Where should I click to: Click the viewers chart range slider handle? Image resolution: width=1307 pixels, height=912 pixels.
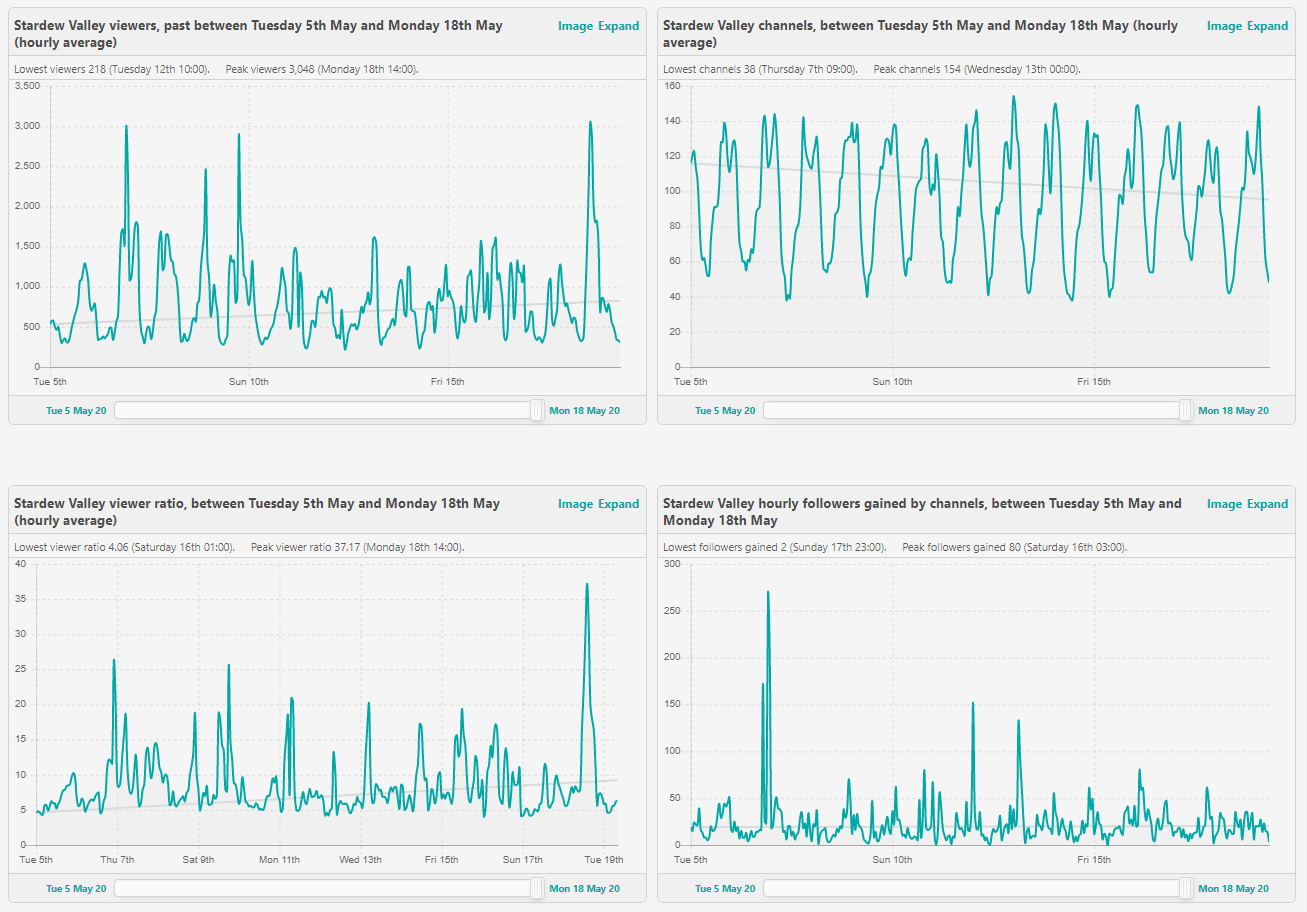[537, 410]
